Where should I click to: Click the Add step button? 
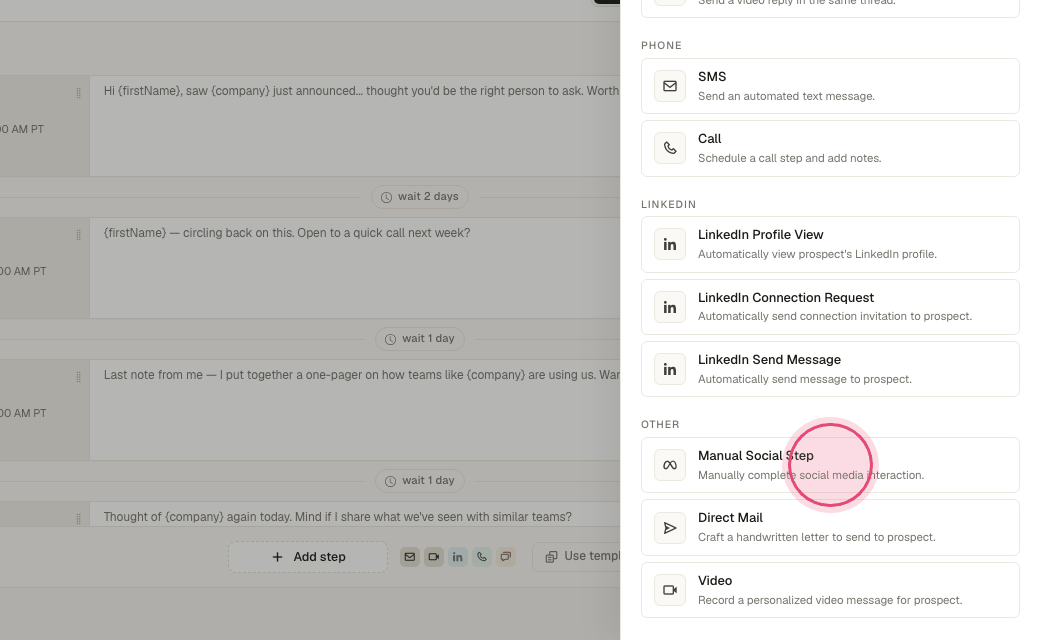[308, 557]
